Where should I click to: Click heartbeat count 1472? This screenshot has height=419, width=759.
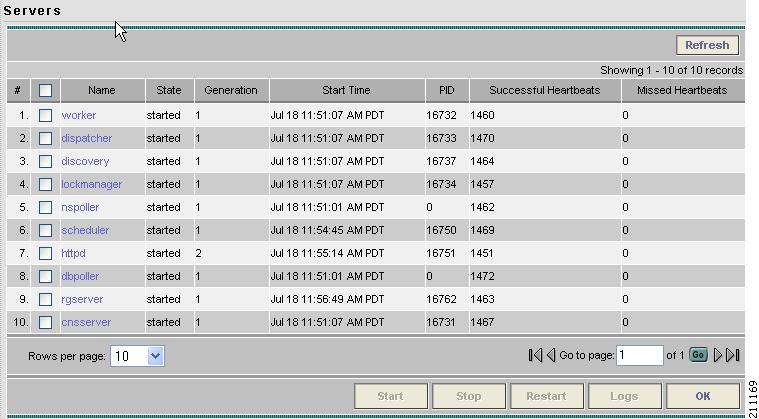(483, 276)
